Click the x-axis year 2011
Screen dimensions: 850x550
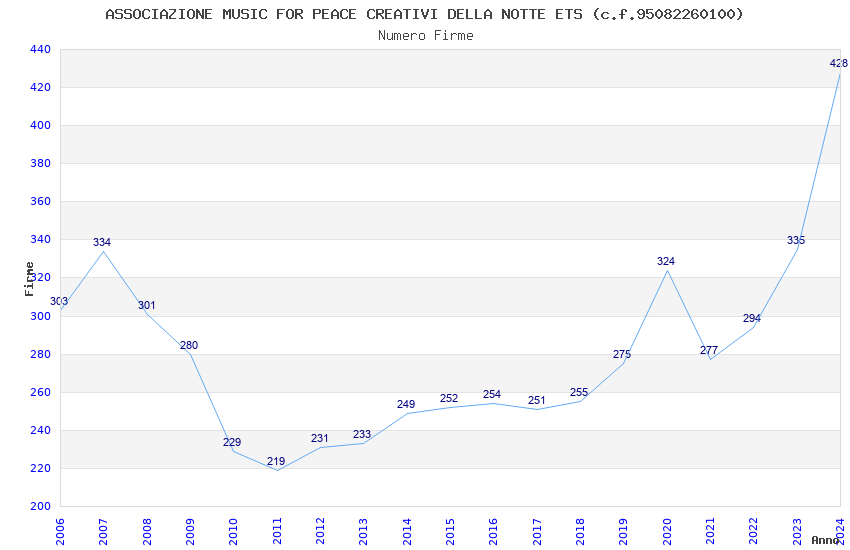click(277, 531)
